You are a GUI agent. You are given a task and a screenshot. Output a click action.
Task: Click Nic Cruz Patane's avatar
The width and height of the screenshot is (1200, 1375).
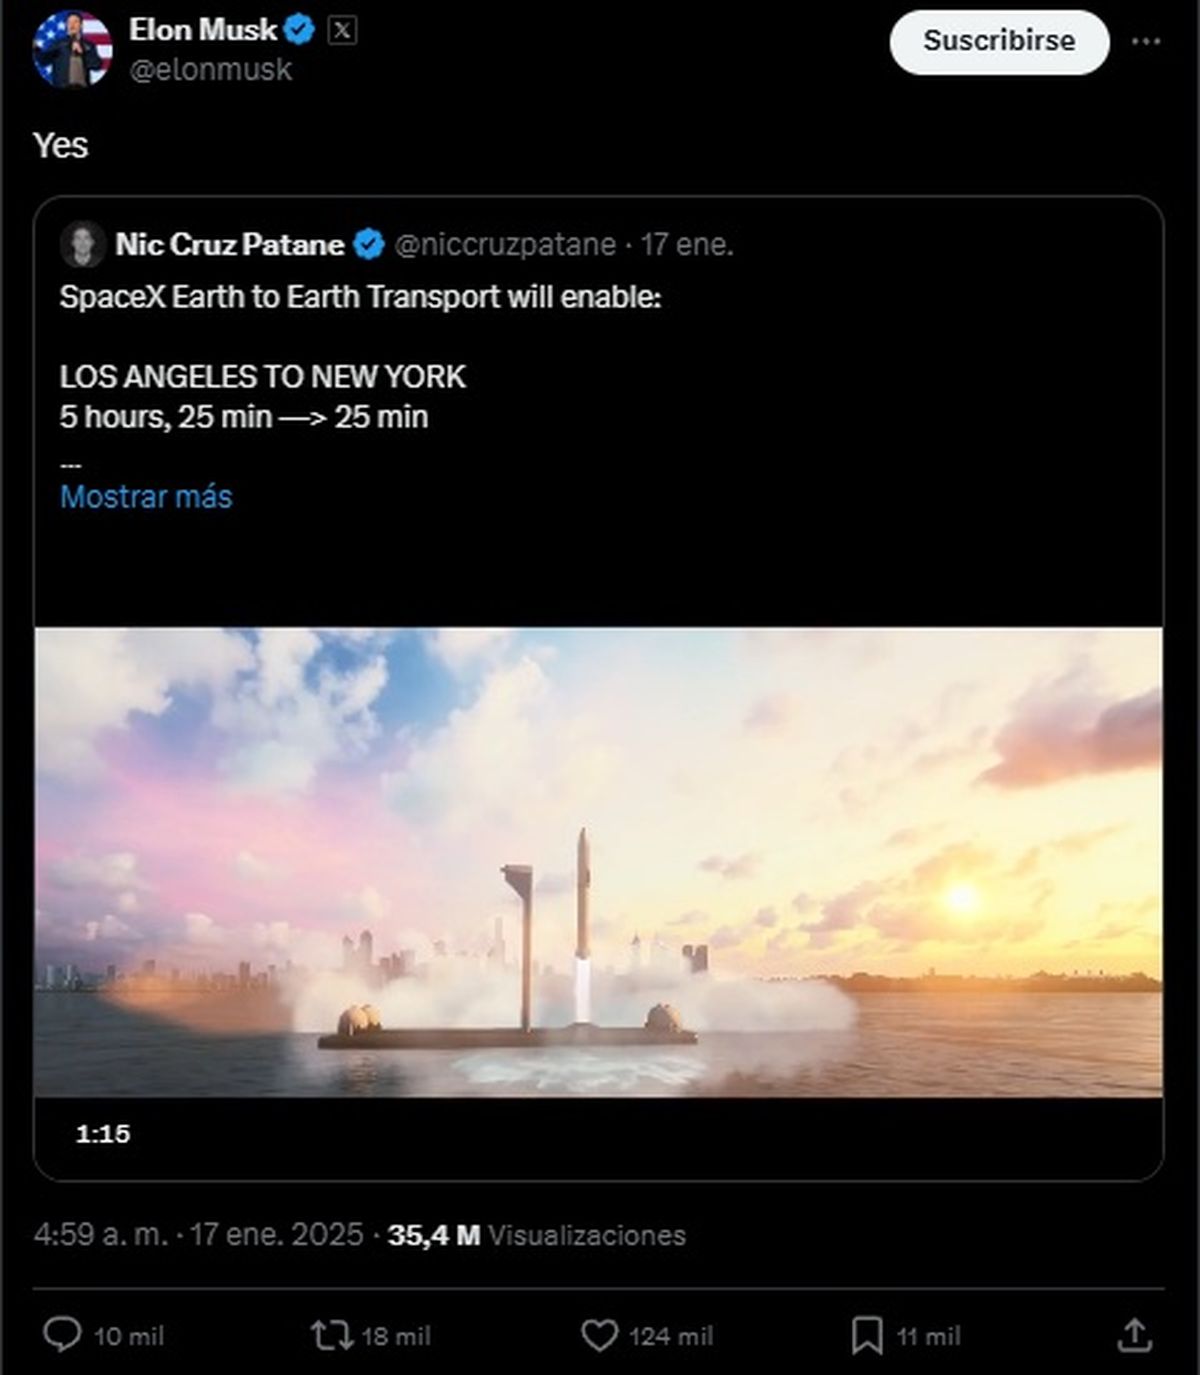[83, 244]
